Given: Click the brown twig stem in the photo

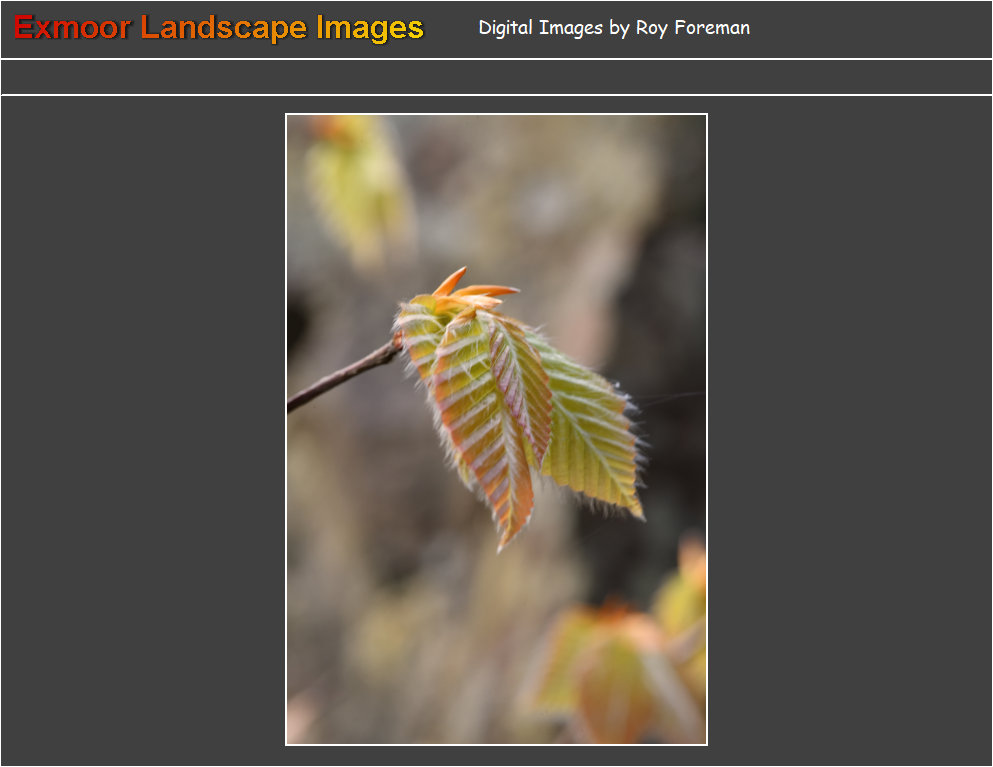Looking at the screenshot, I should click(x=343, y=376).
